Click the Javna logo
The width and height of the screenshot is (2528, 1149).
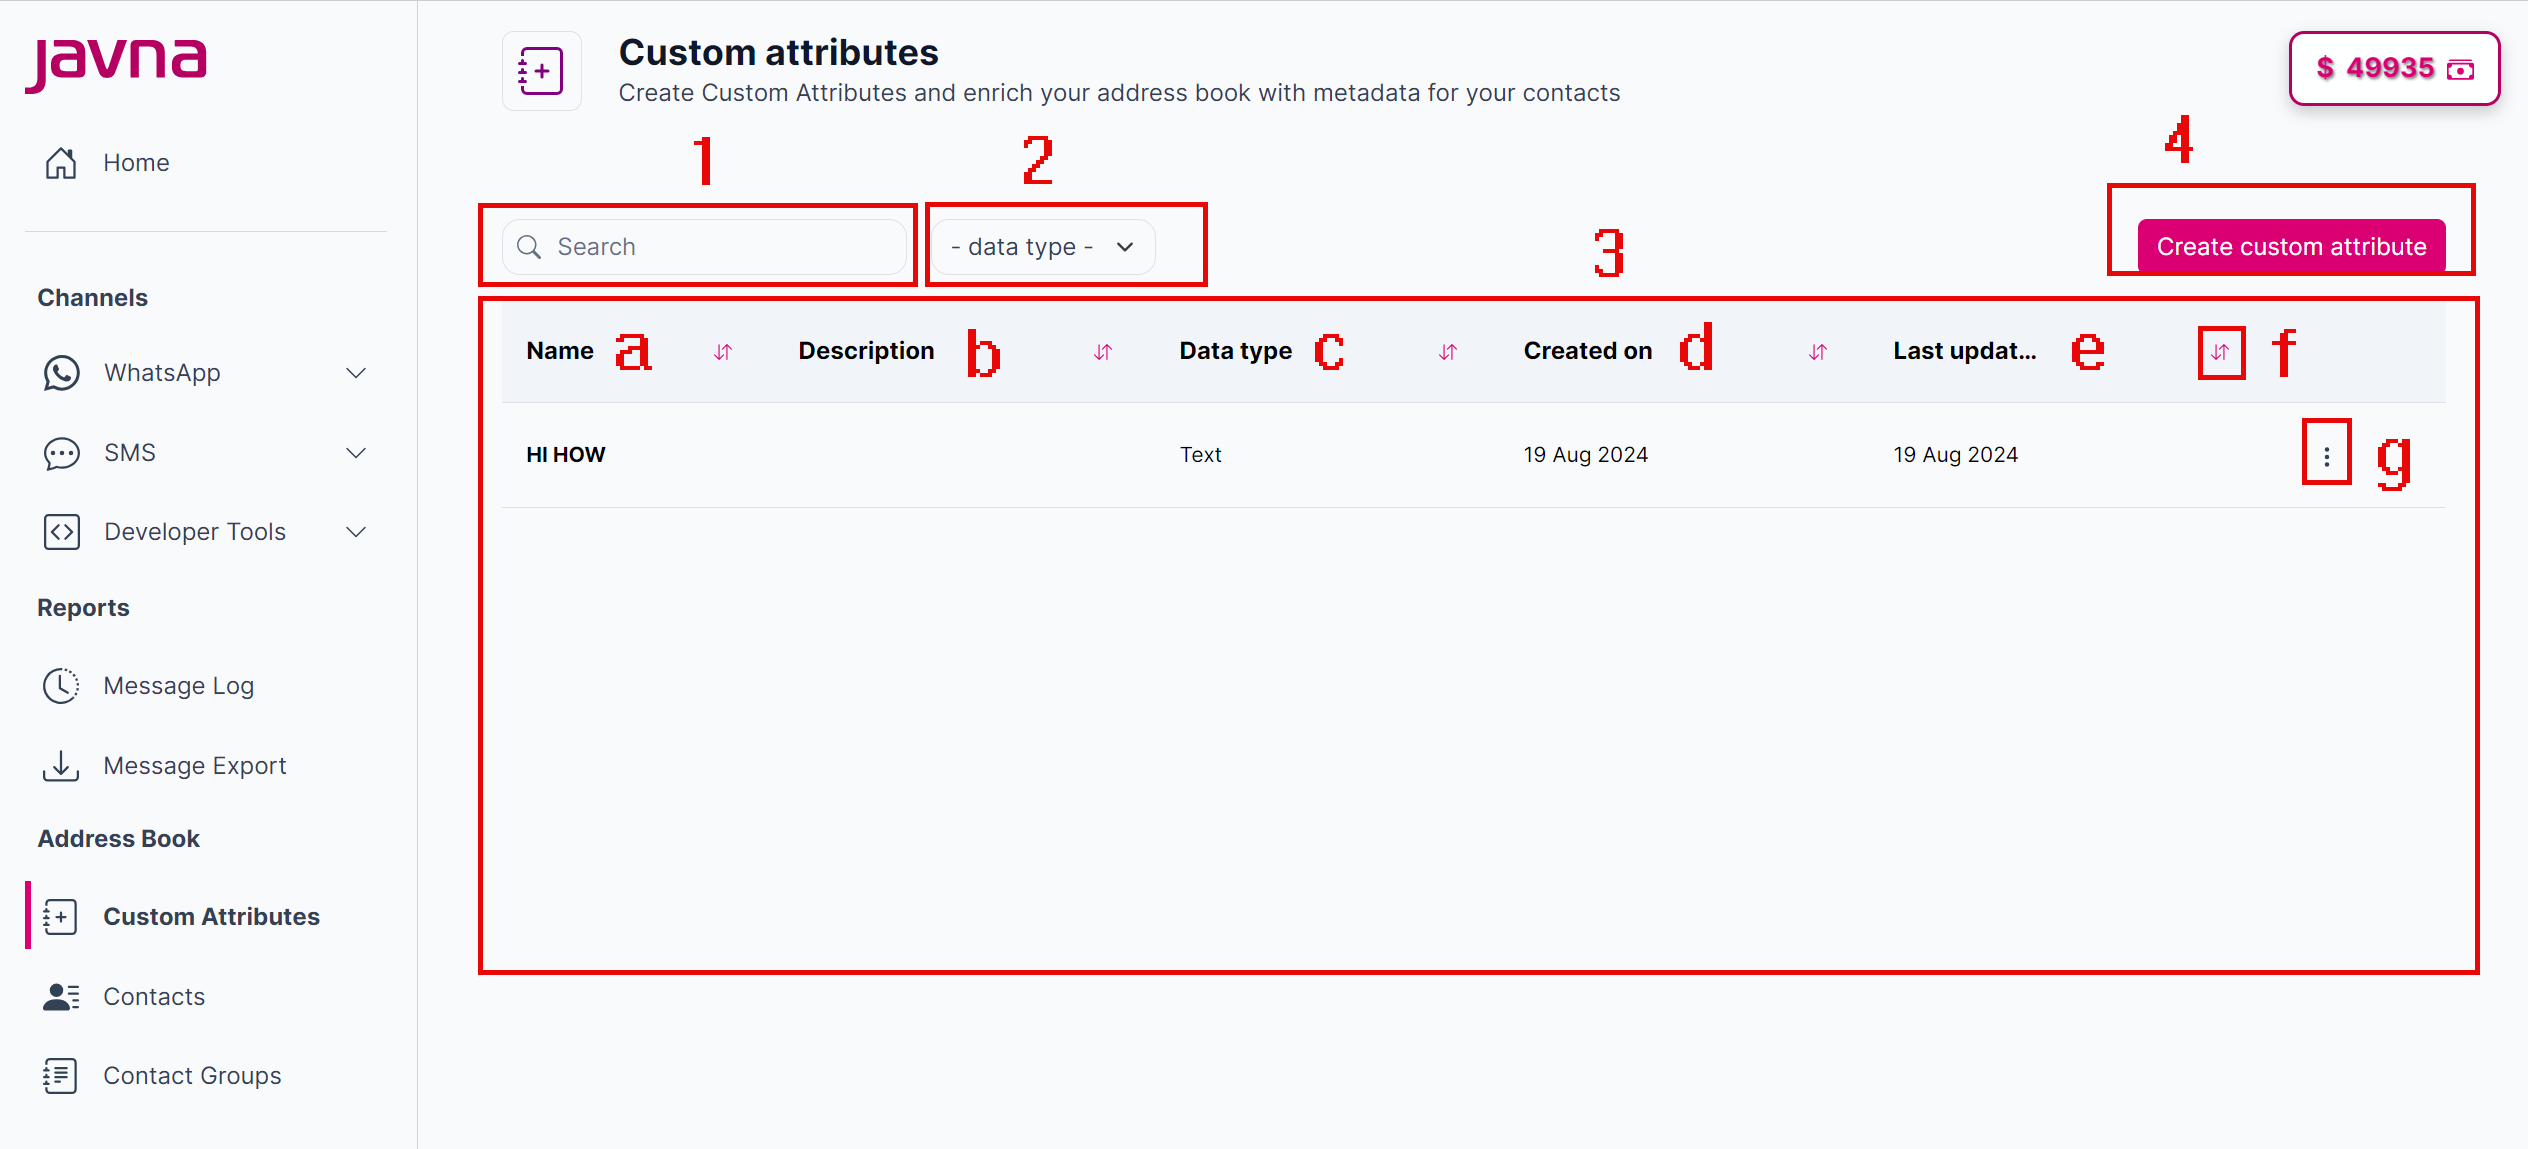117,62
